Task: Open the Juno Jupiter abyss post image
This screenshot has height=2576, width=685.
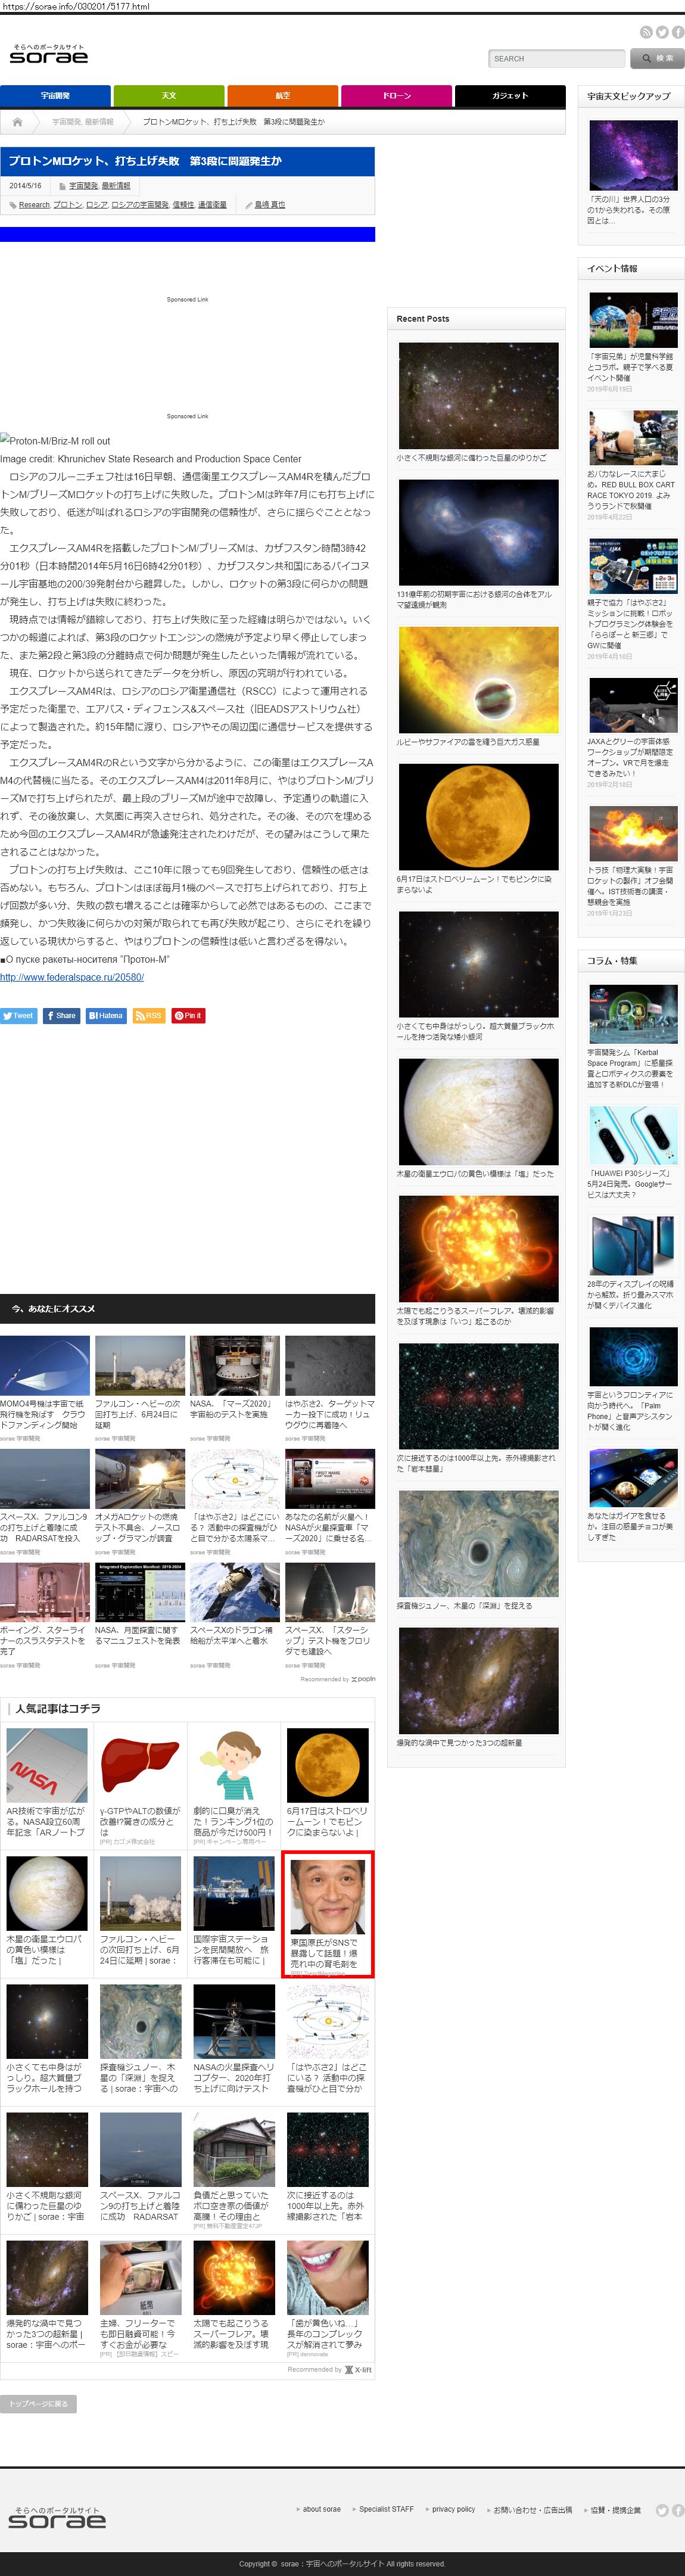Action: click(478, 1545)
